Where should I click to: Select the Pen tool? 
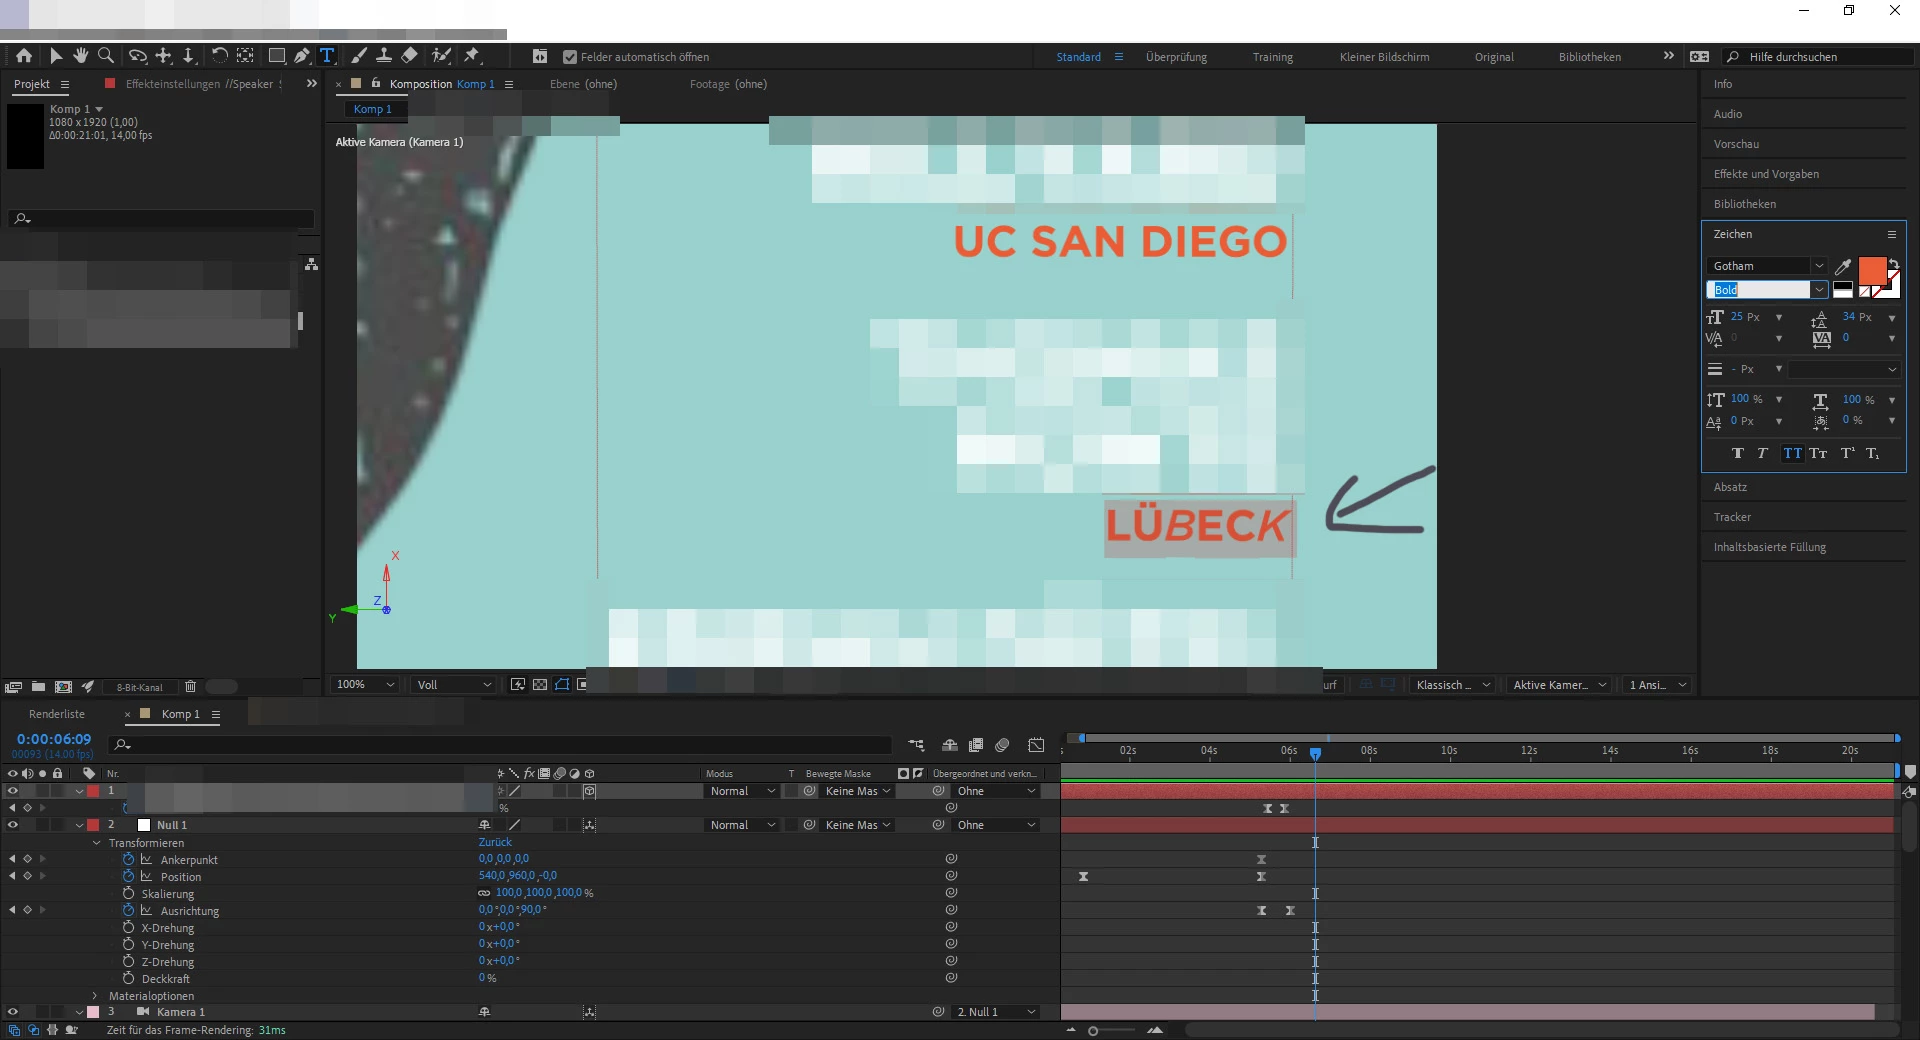[302, 56]
